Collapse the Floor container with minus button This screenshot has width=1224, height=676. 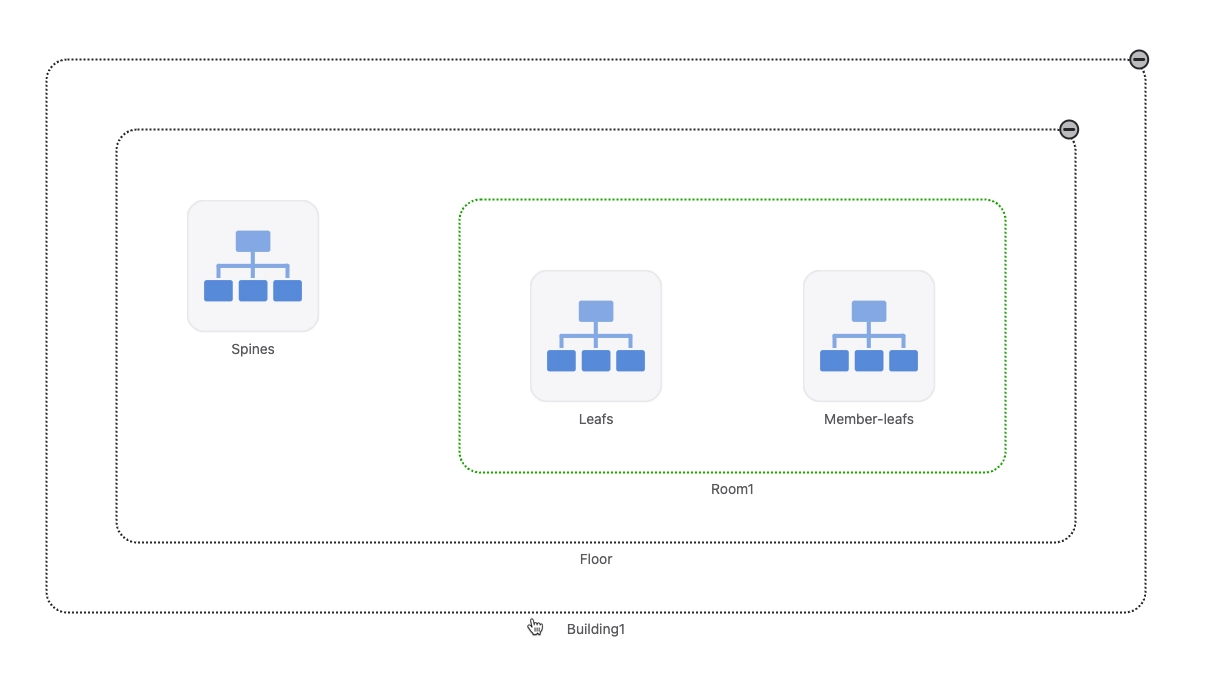[x=1069, y=130]
